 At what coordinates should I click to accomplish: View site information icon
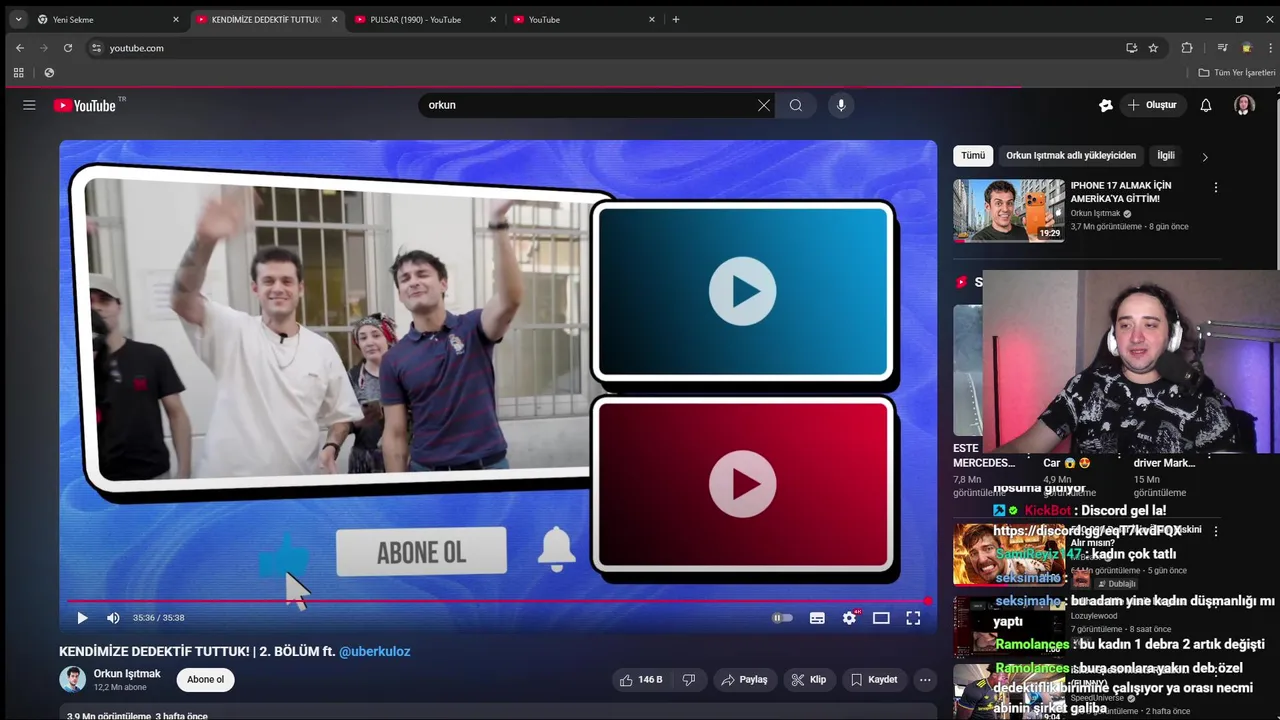click(96, 48)
